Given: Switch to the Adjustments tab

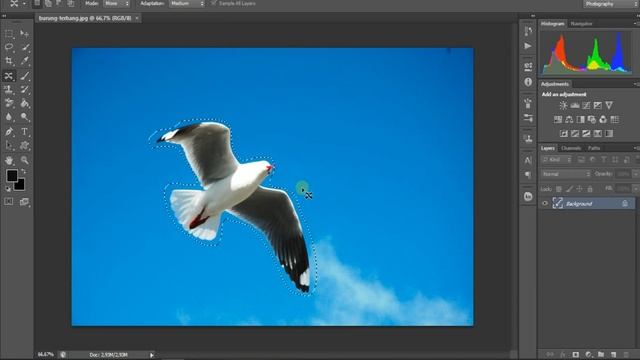Looking at the screenshot, I should tap(555, 84).
